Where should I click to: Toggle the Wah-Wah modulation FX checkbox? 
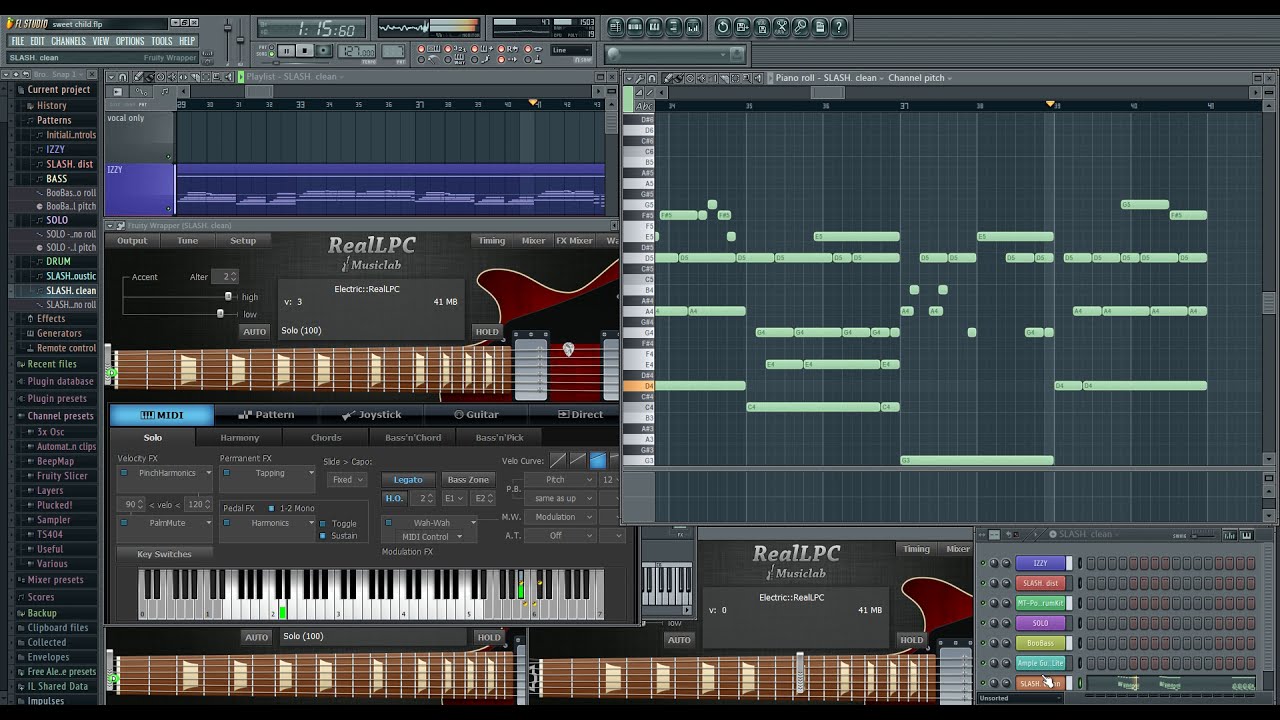pyautogui.click(x=388, y=522)
